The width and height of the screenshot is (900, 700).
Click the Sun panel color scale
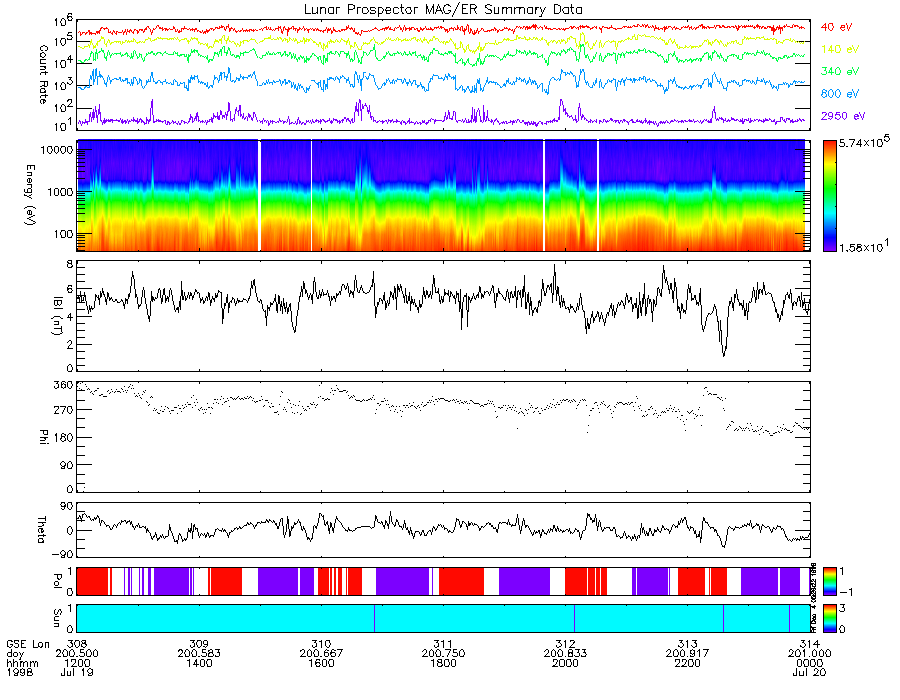coord(829,618)
